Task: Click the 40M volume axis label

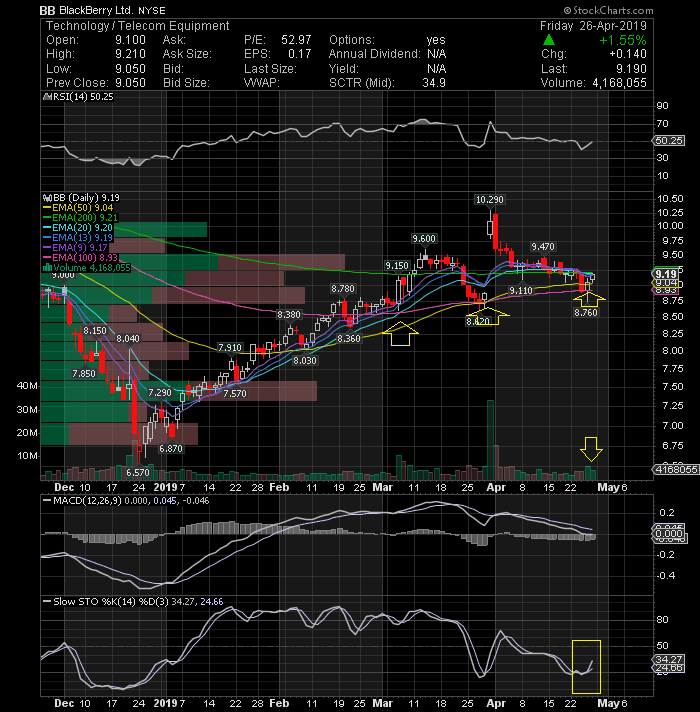Action: 27,386
